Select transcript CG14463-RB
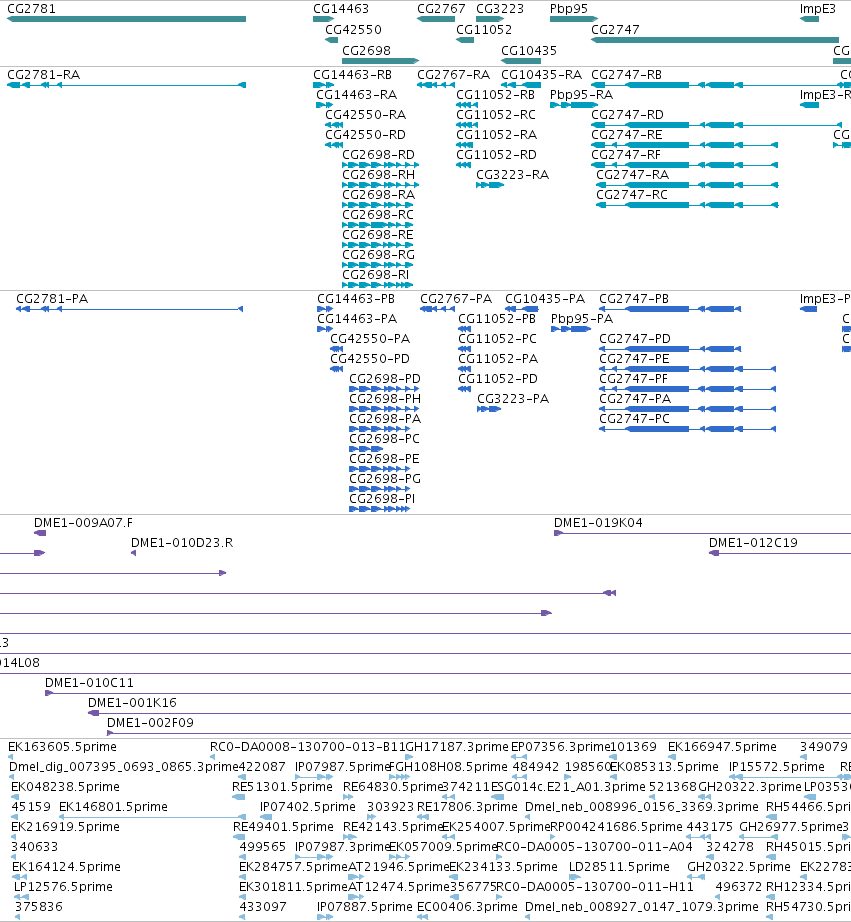This screenshot has width=851, height=922. [x=352, y=75]
